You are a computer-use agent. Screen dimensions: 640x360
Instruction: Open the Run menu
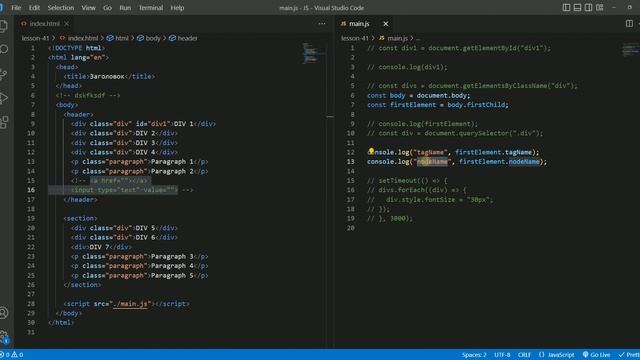coord(125,8)
